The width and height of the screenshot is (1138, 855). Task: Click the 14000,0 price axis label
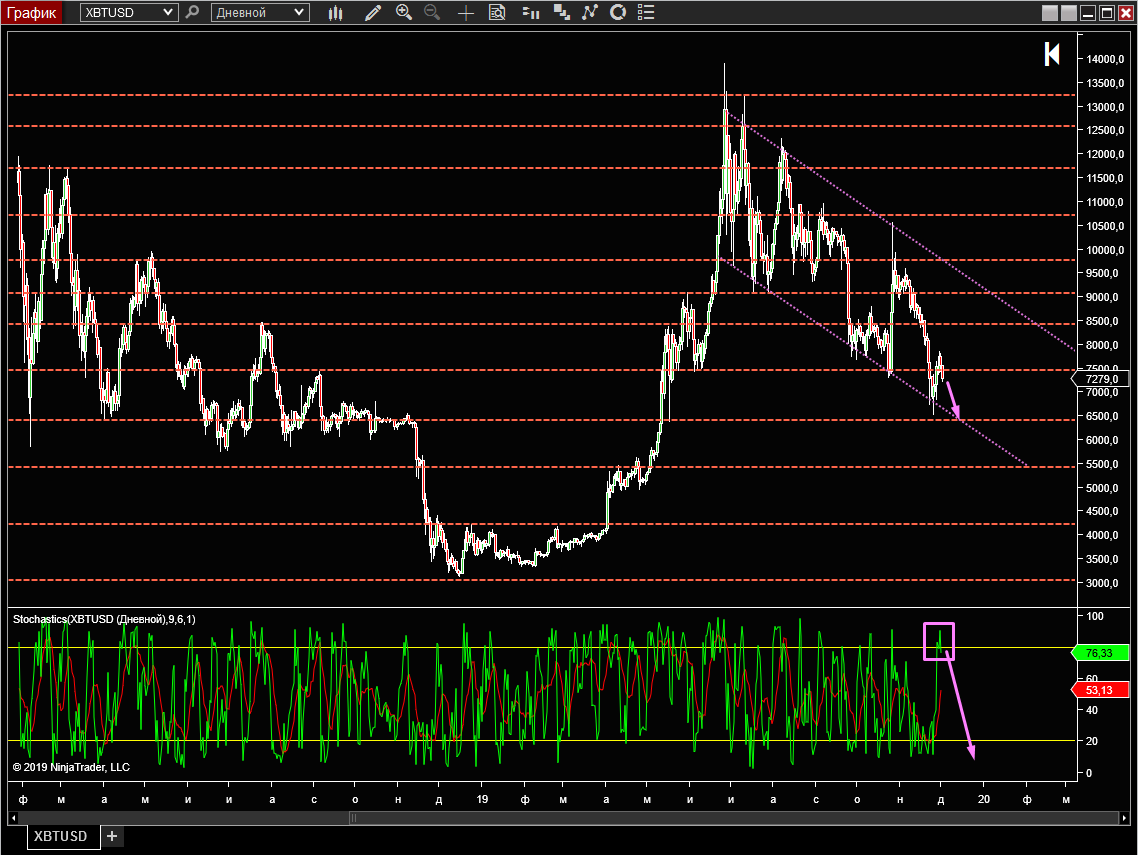[1105, 60]
